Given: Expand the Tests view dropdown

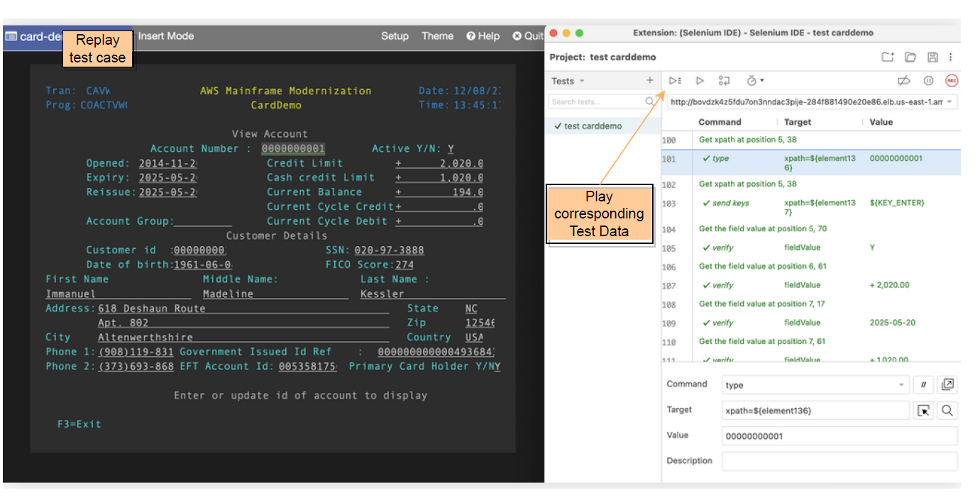Looking at the screenshot, I should tap(568, 80).
